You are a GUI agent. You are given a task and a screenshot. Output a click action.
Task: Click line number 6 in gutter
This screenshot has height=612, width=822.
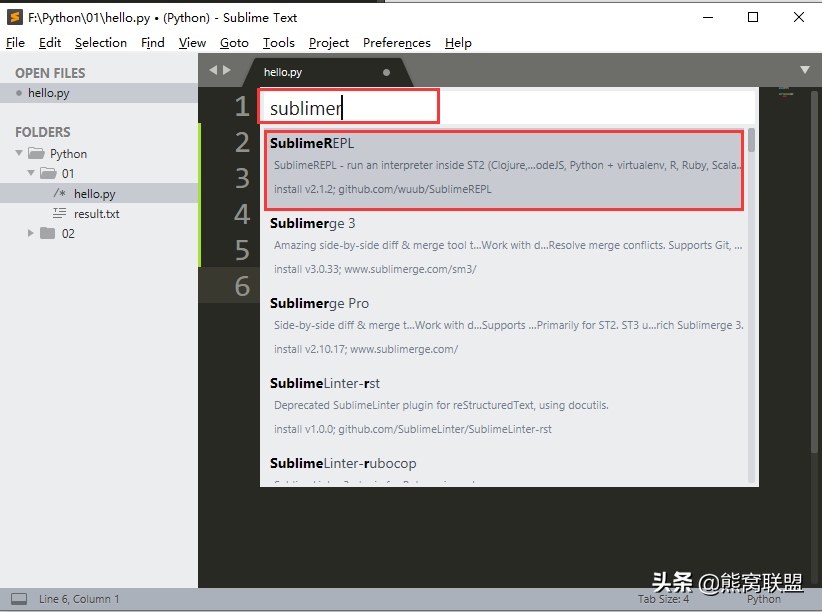[242, 285]
